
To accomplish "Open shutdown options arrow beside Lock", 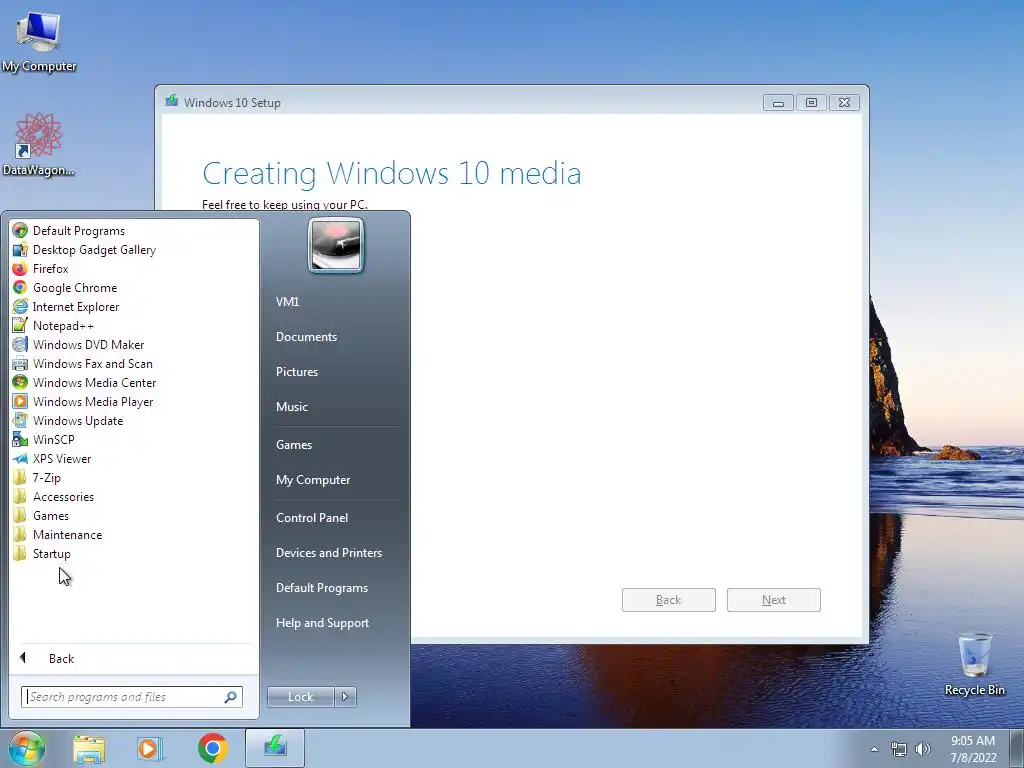I will (345, 697).
